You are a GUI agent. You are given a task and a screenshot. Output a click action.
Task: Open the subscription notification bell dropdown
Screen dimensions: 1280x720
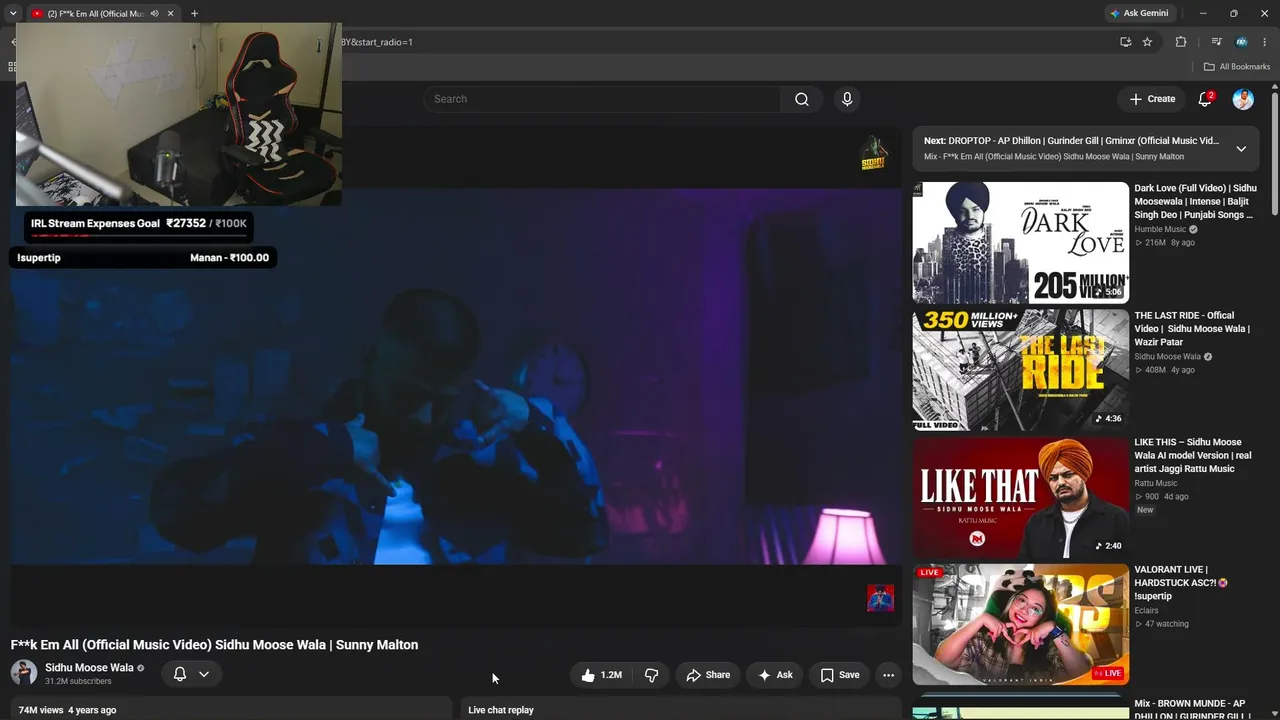click(191, 674)
